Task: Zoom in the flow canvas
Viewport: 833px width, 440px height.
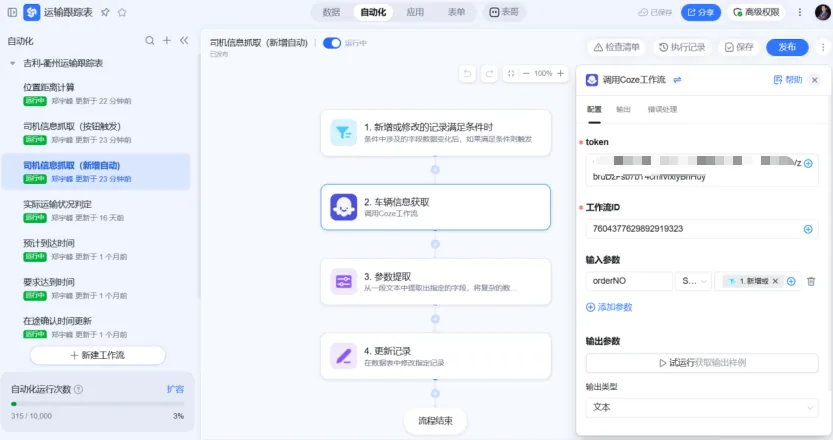Action: 560,73
